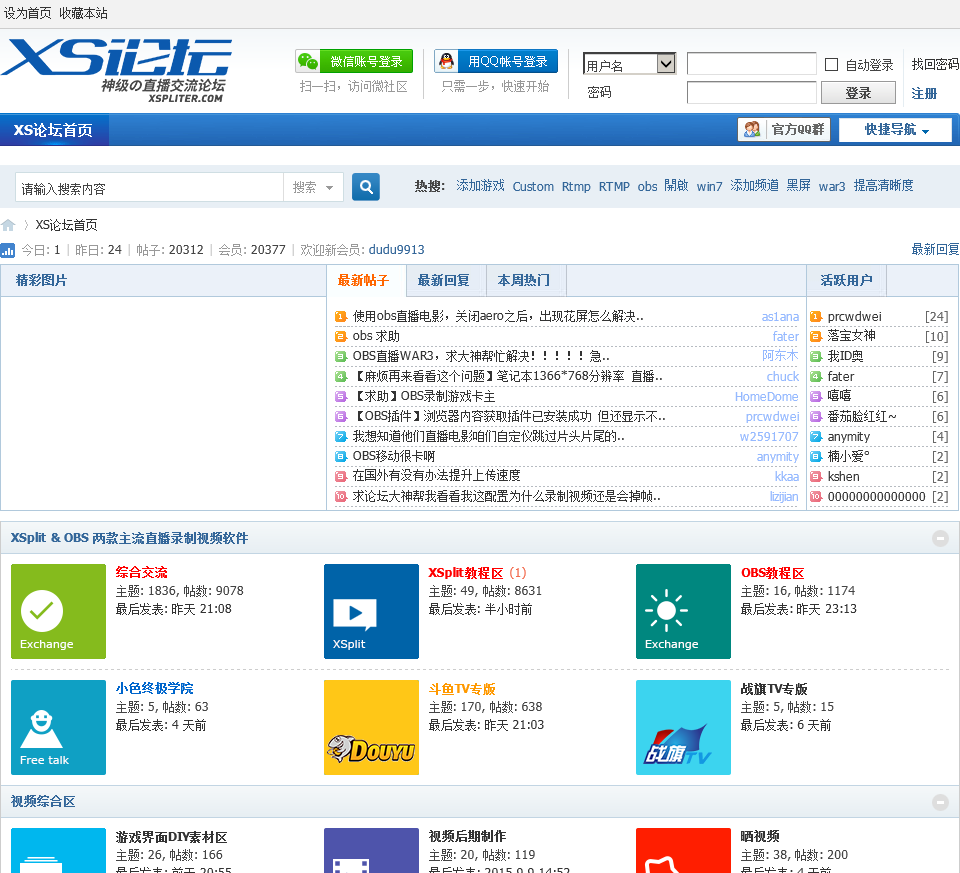Click the search content input field

click(x=150, y=188)
